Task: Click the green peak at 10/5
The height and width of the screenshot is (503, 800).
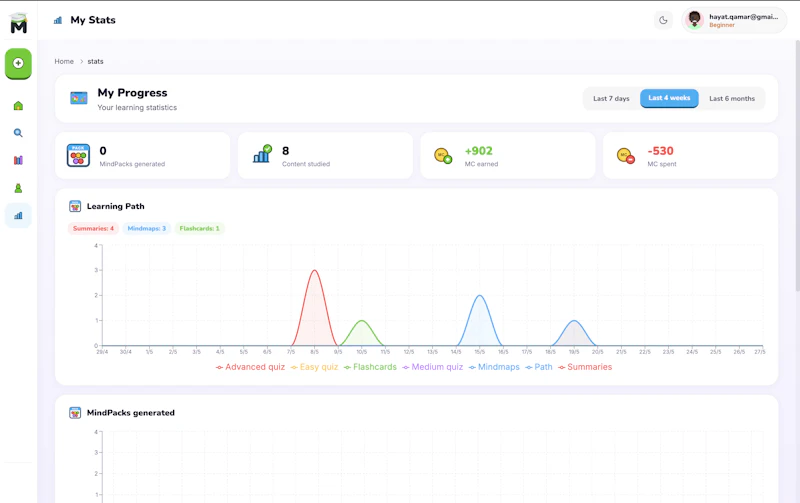Action: (362, 321)
